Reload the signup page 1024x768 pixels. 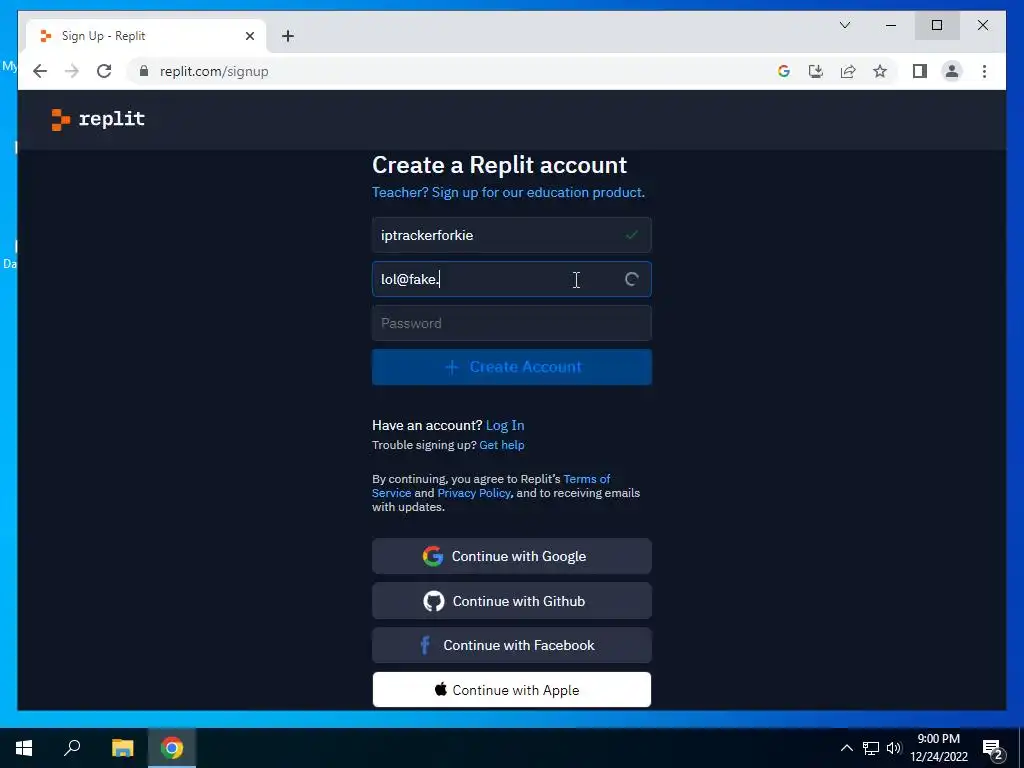pos(104,71)
